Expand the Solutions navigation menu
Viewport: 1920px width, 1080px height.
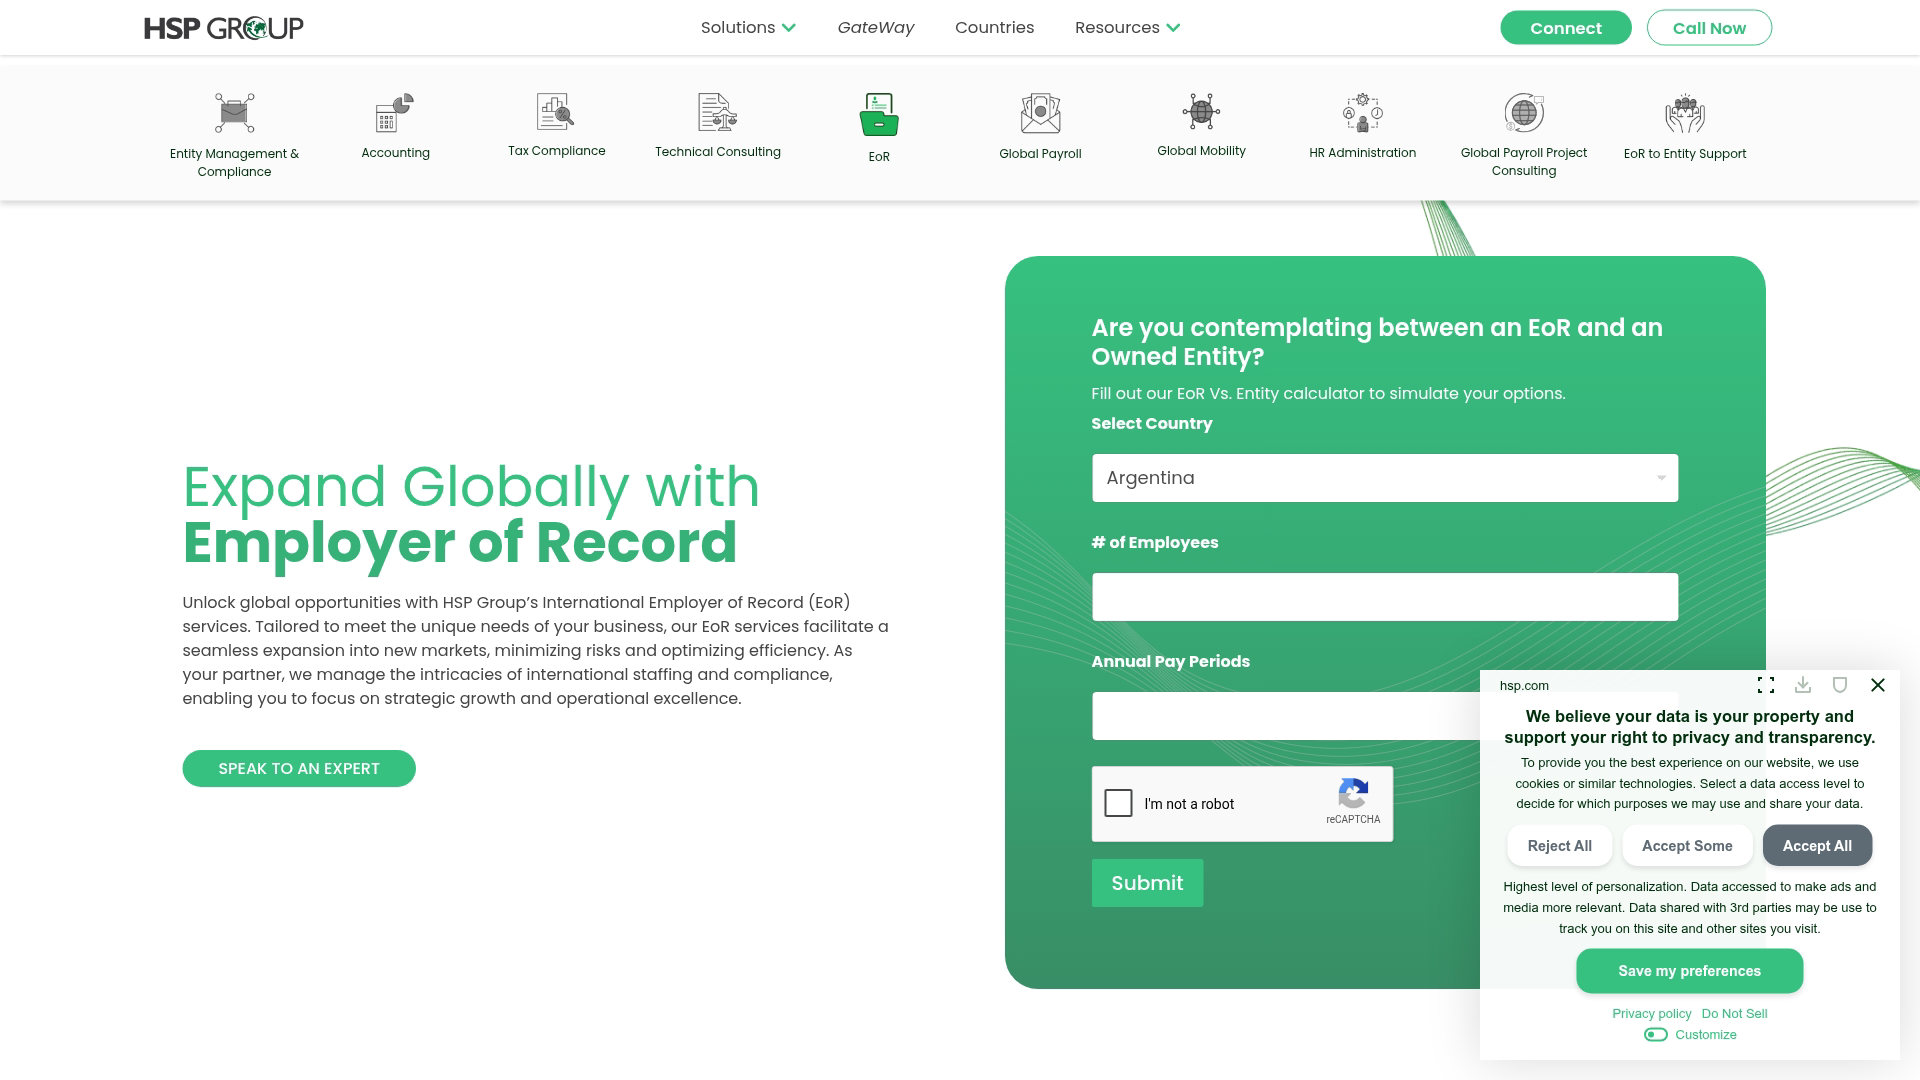pyautogui.click(x=748, y=27)
